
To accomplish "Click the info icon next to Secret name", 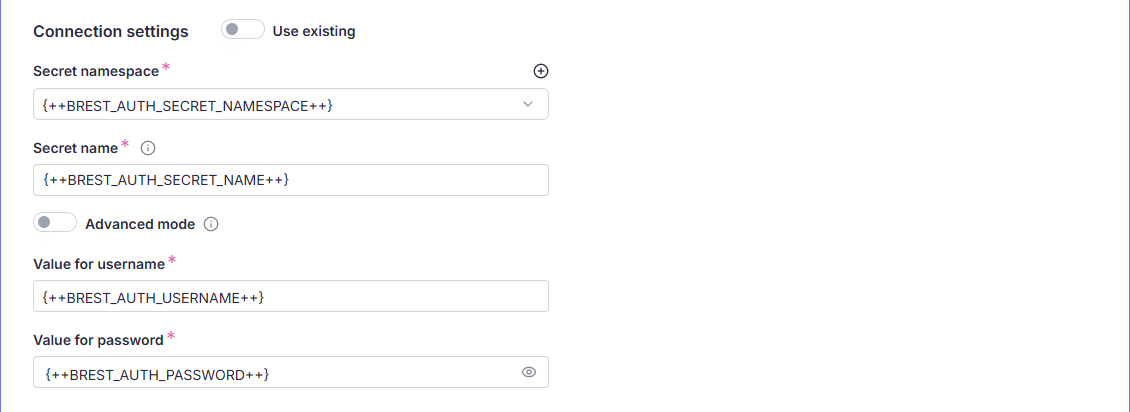I will point(148,148).
